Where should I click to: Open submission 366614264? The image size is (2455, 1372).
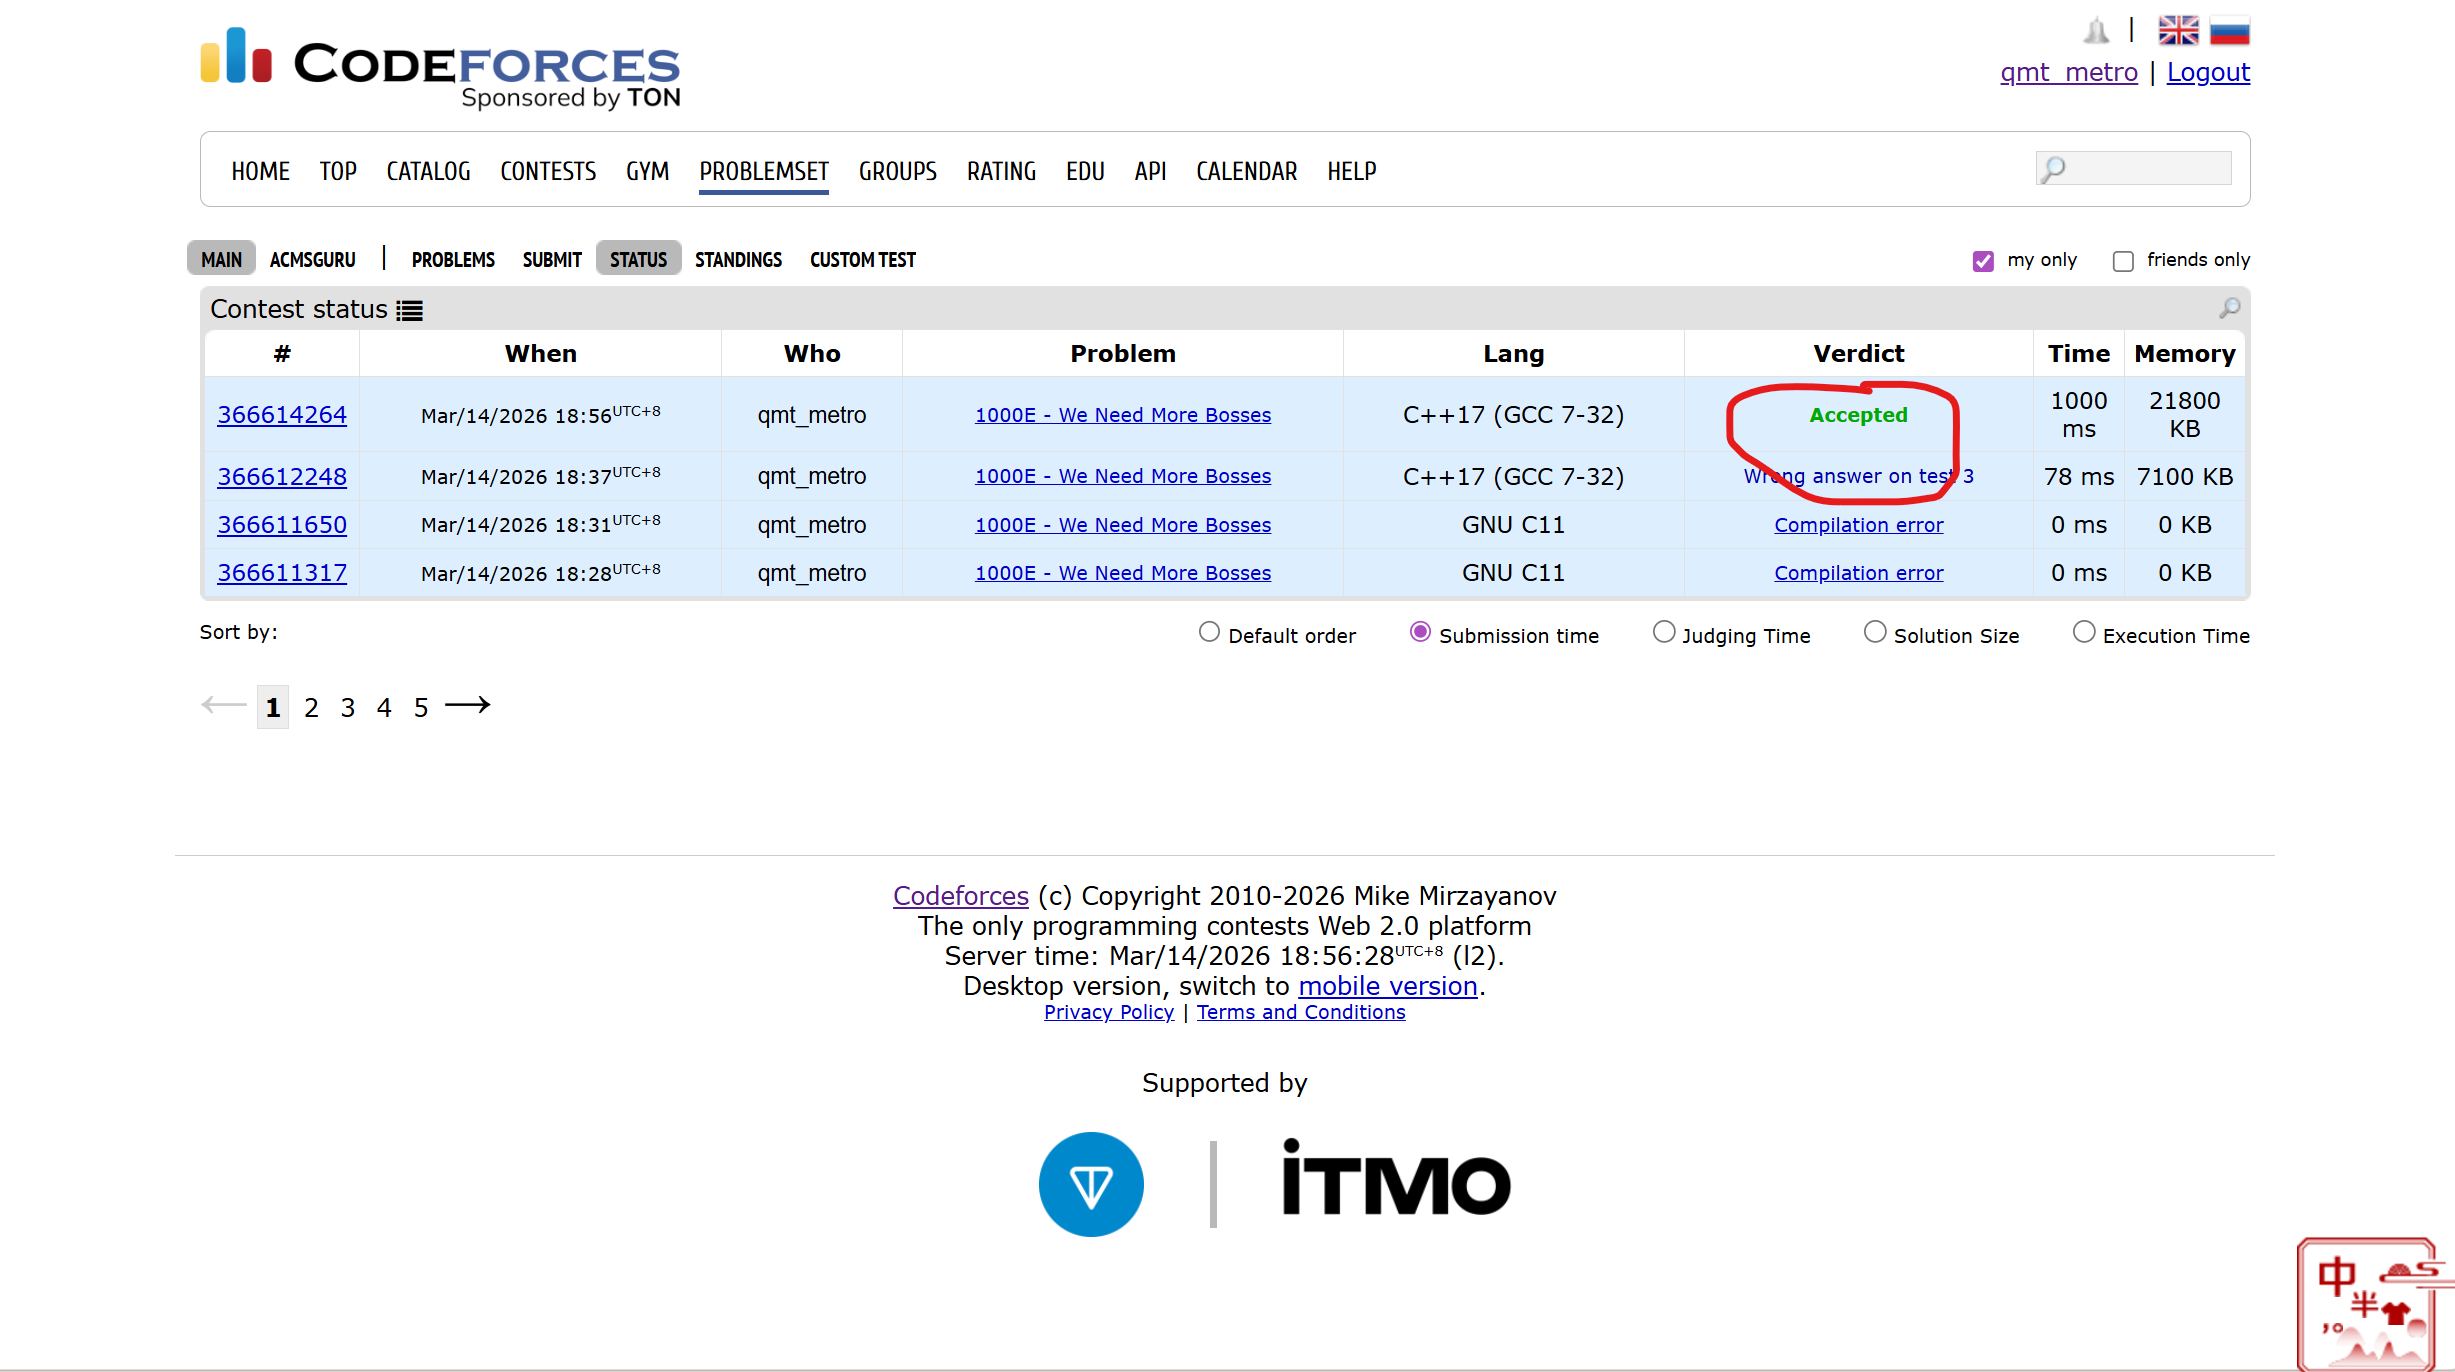[282, 415]
